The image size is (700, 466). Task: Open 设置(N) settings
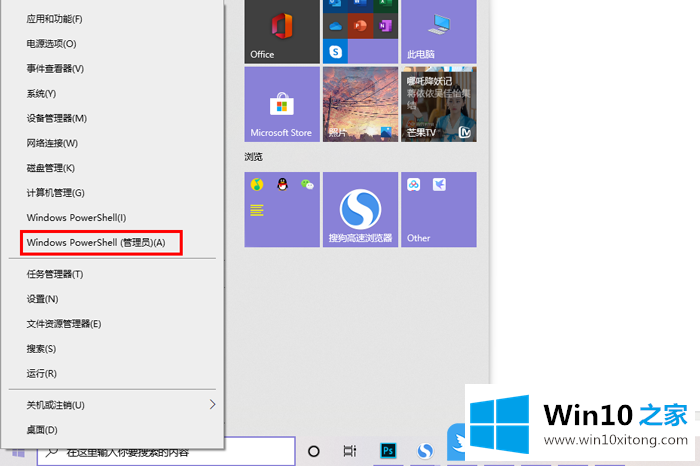tap(112, 299)
